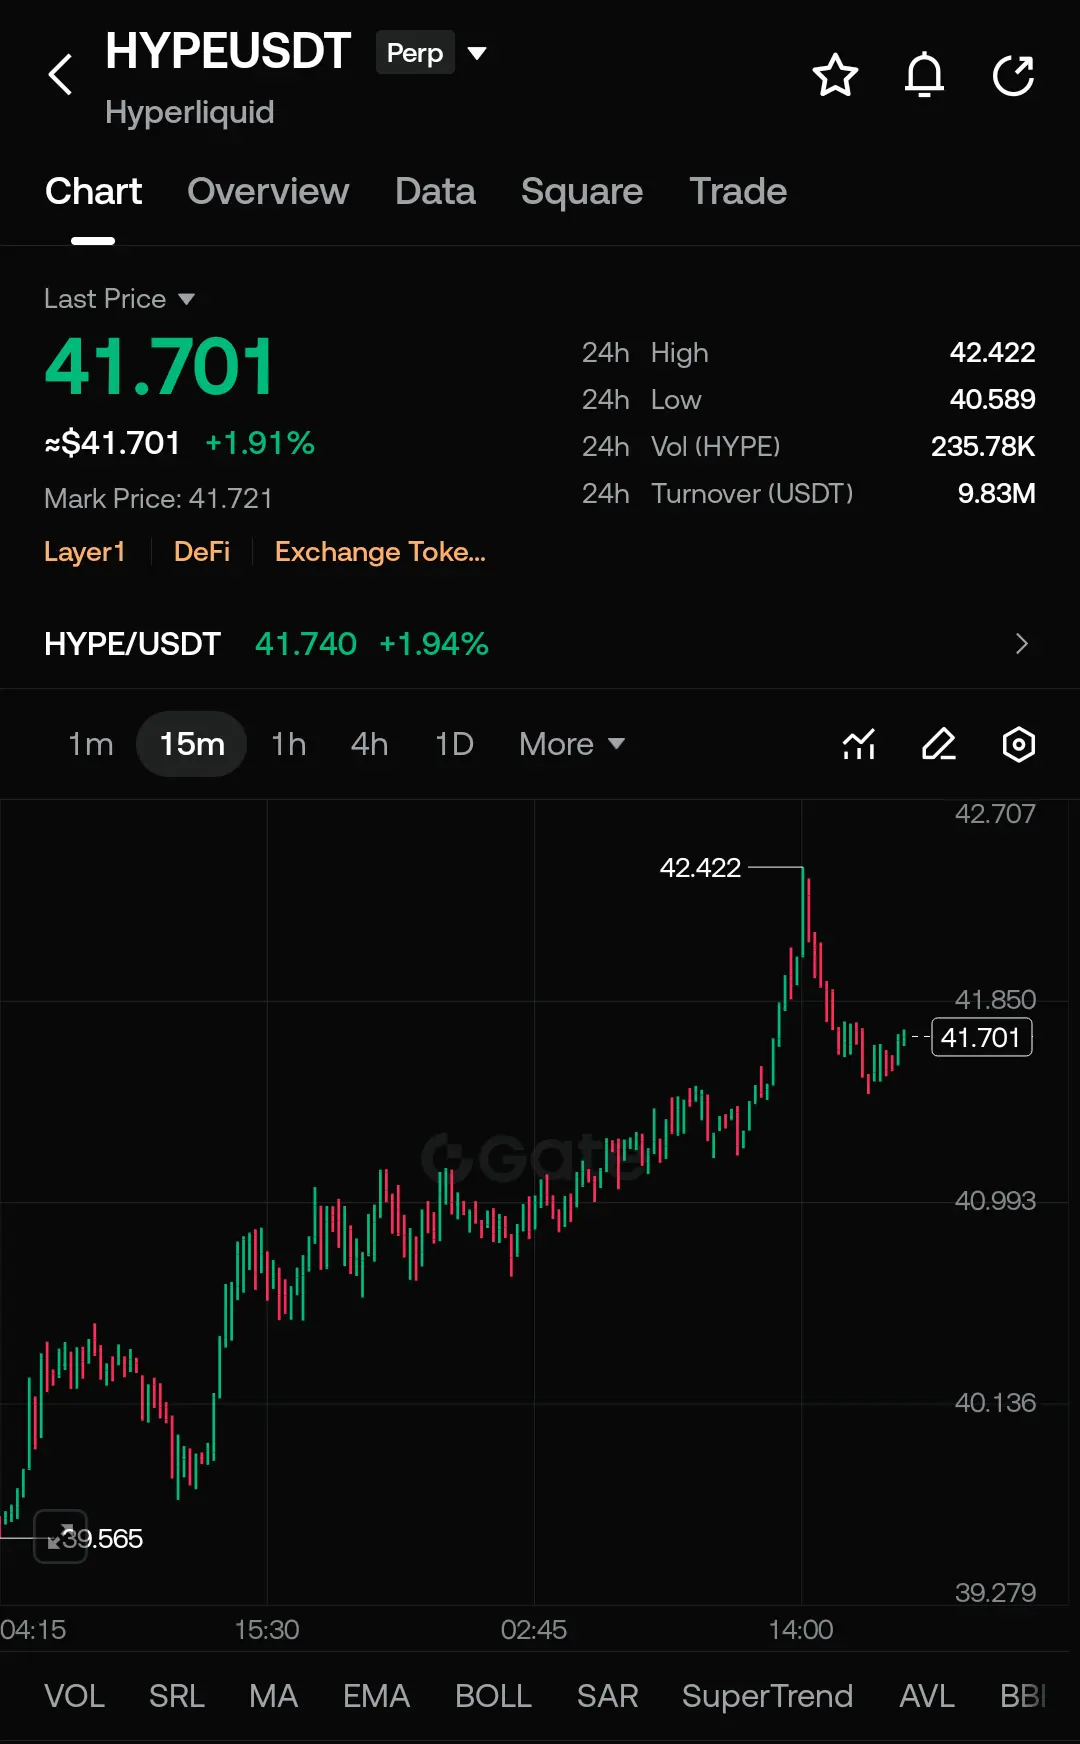
Task: Select the 15m timeframe
Action: pyautogui.click(x=192, y=744)
